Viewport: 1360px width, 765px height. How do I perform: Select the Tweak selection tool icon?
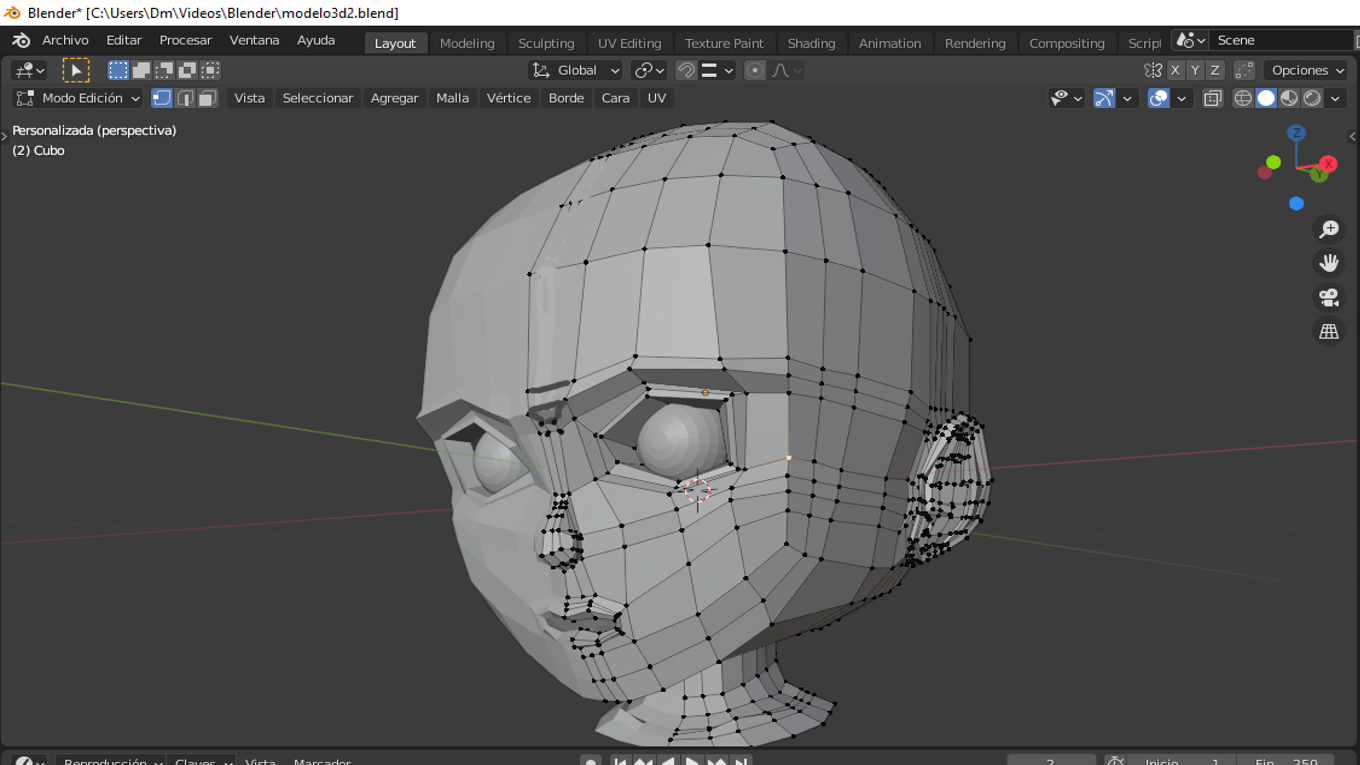tap(75, 70)
